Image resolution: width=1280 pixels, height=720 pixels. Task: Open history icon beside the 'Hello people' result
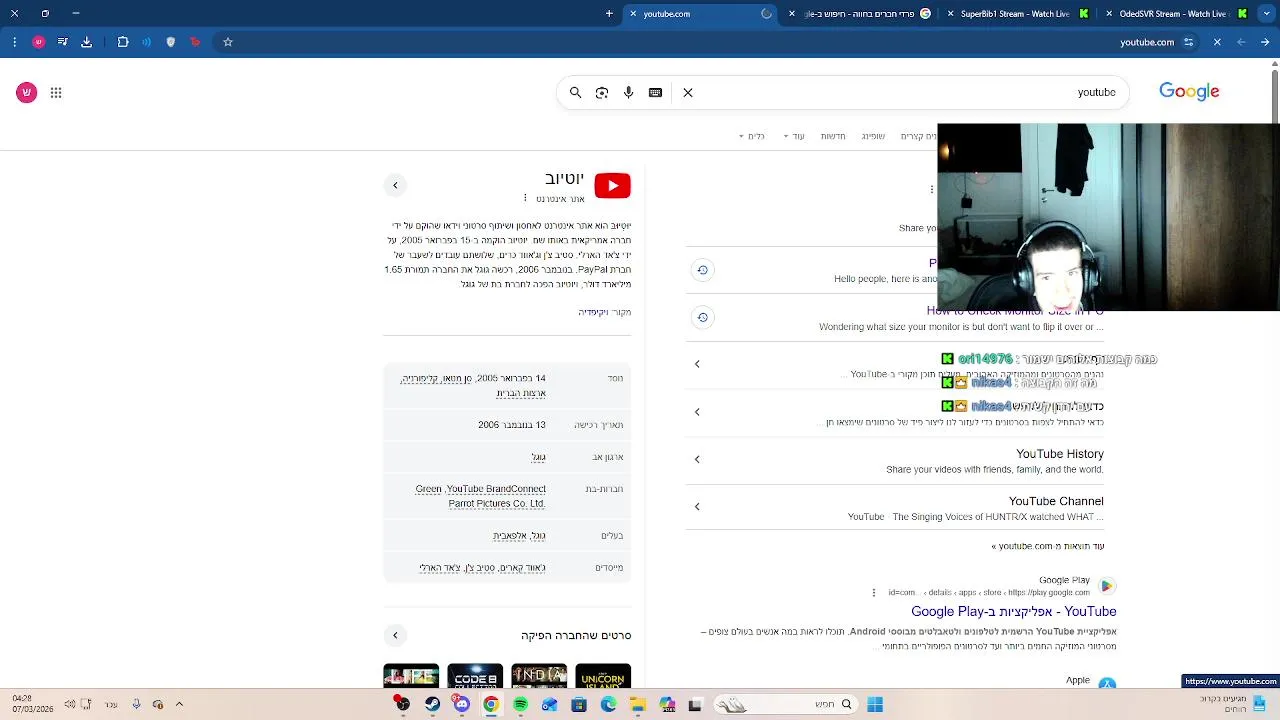click(702, 270)
